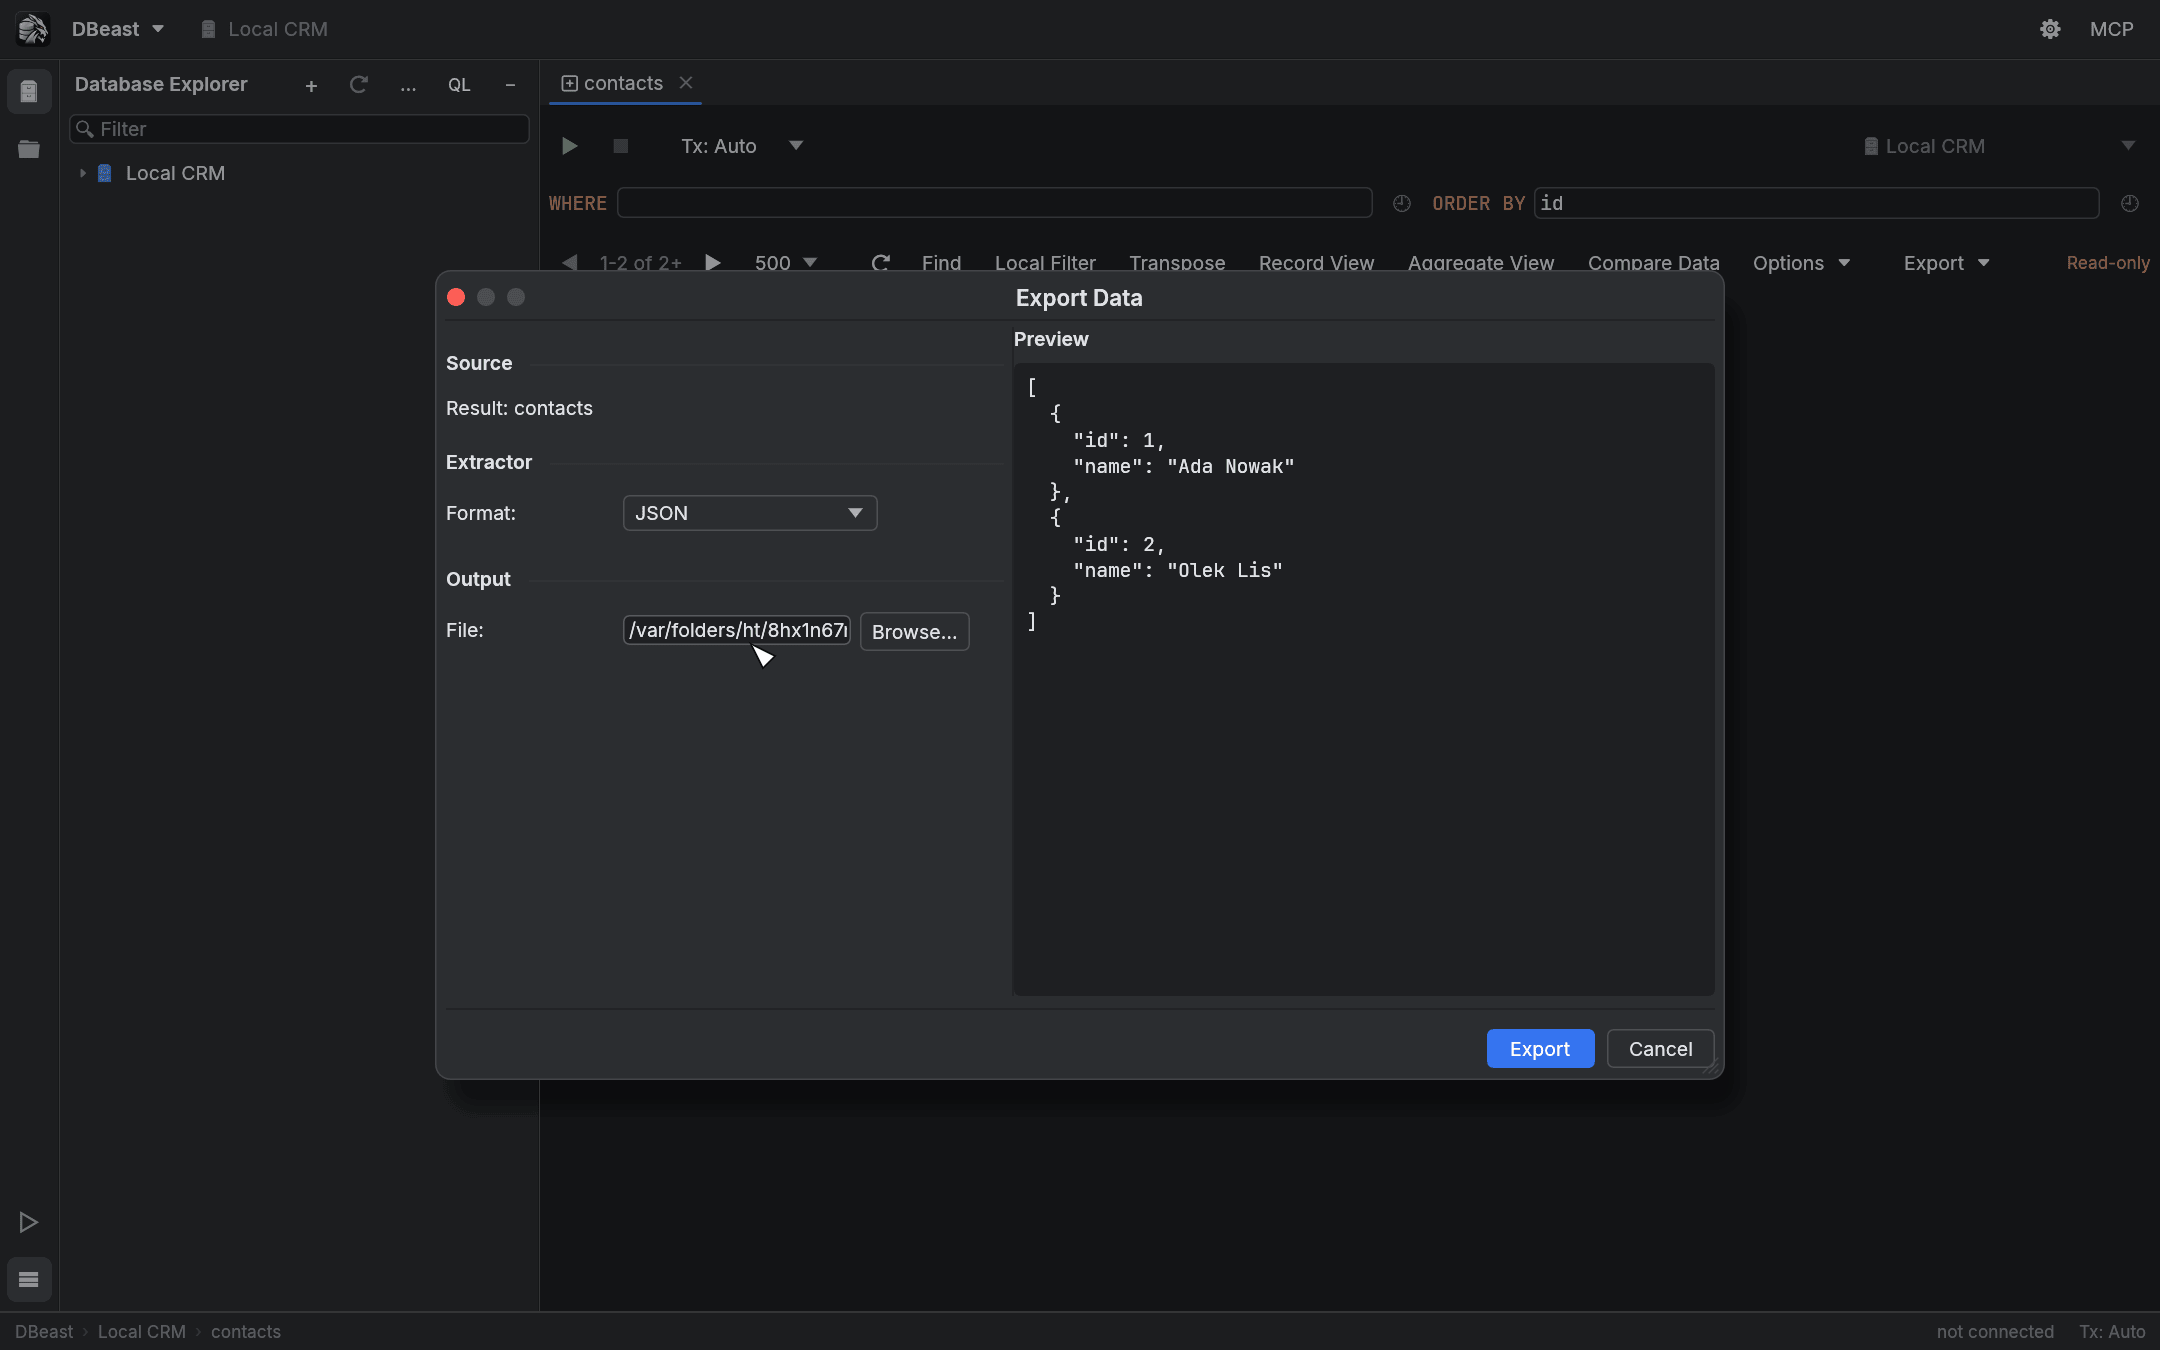Click the ORDER BY field
This screenshot has width=2160, height=1350.
coord(1816,203)
